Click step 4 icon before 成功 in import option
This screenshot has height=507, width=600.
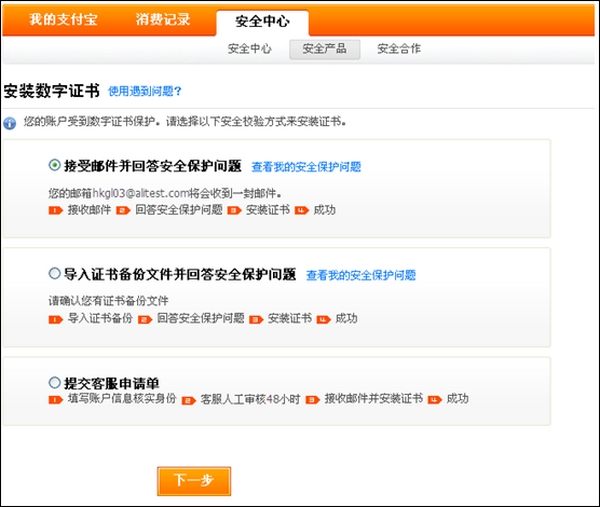(323, 320)
